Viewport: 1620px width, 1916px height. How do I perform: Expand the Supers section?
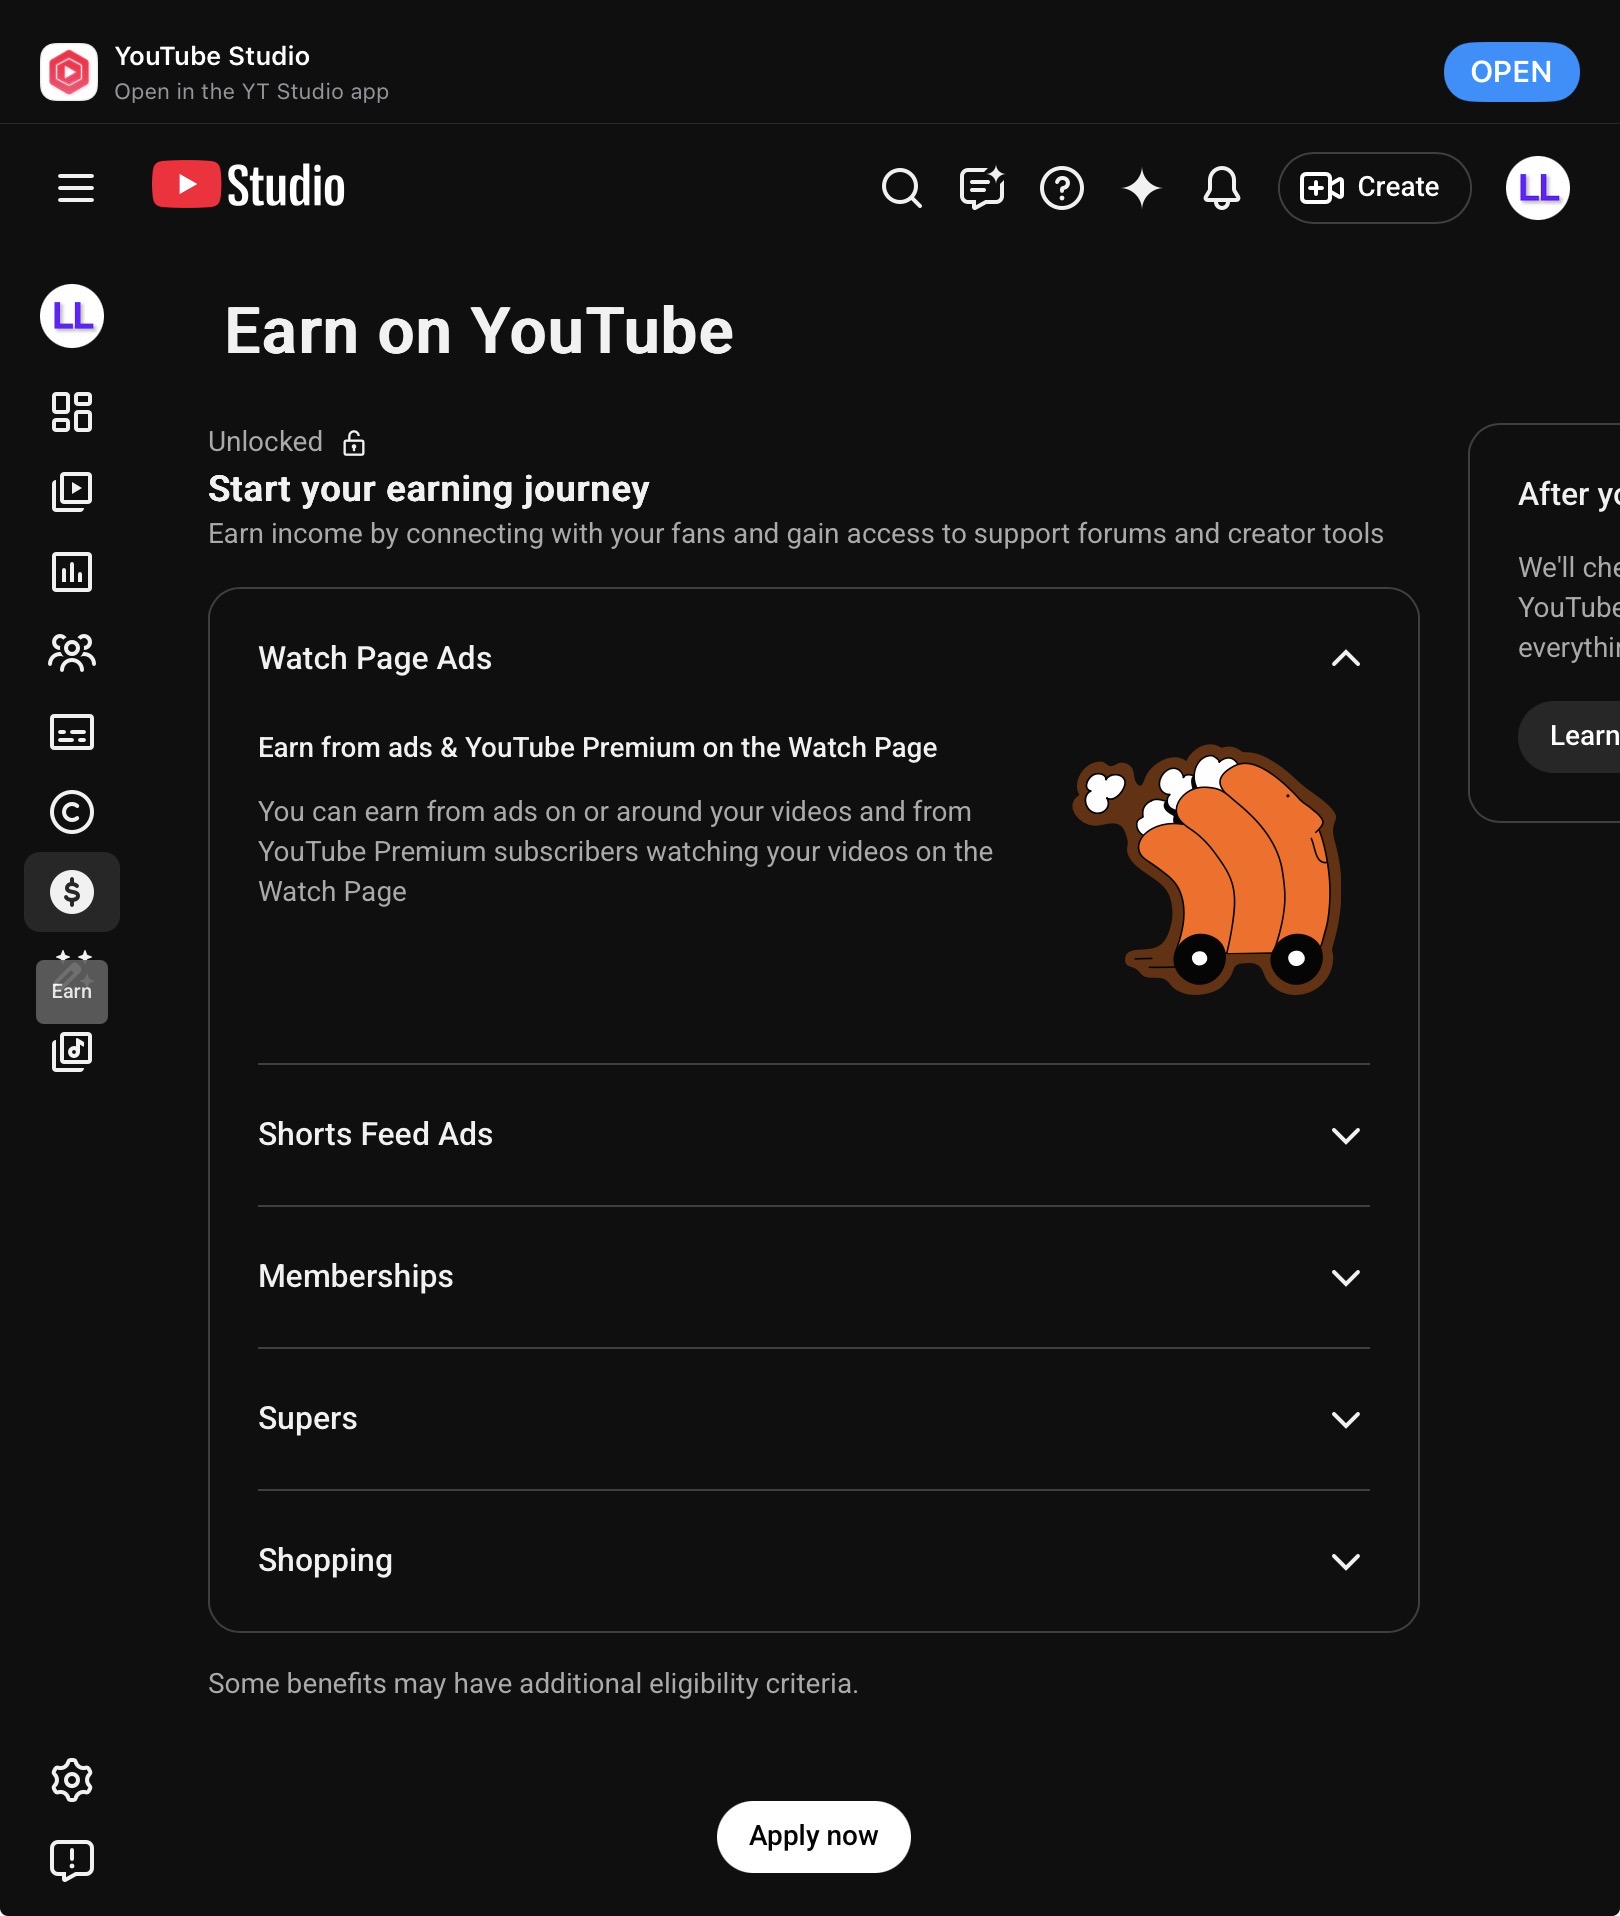click(1346, 1419)
